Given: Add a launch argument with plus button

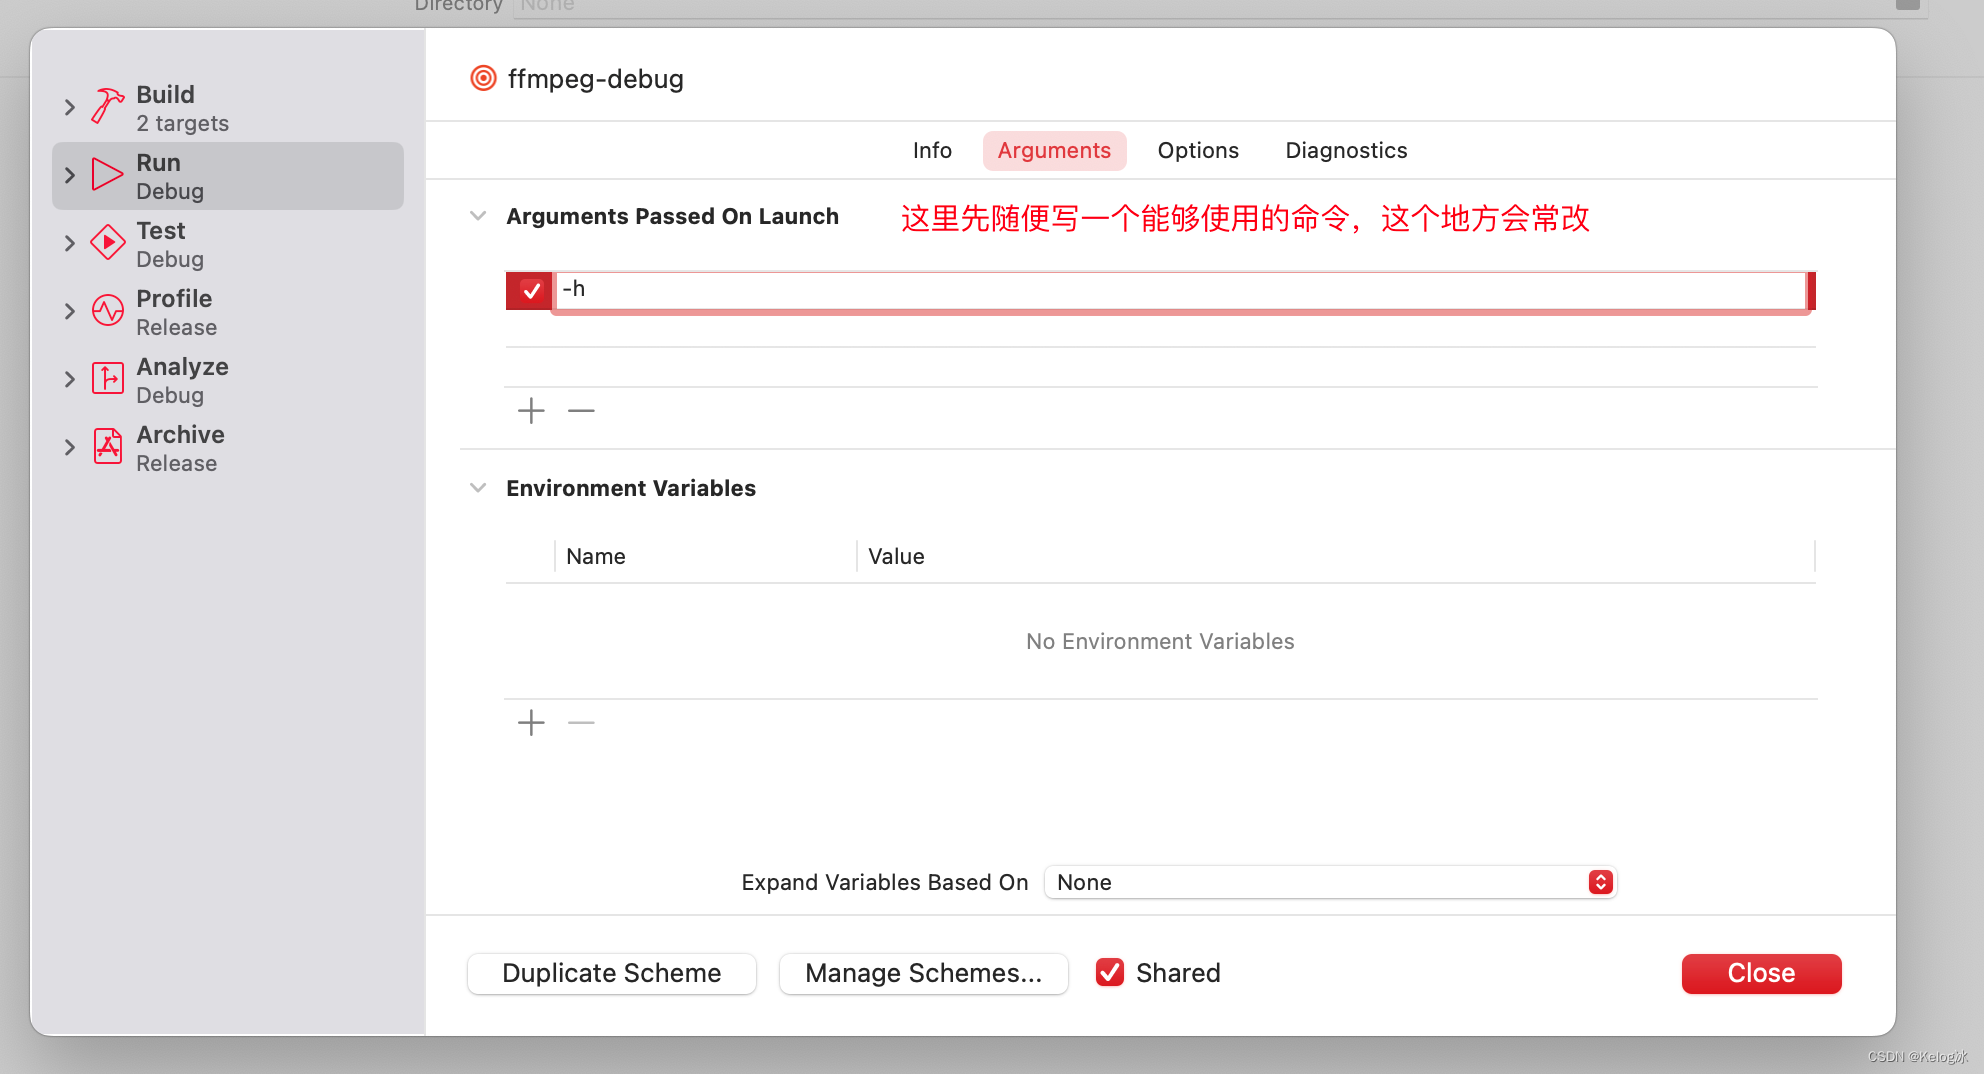Looking at the screenshot, I should coord(531,410).
